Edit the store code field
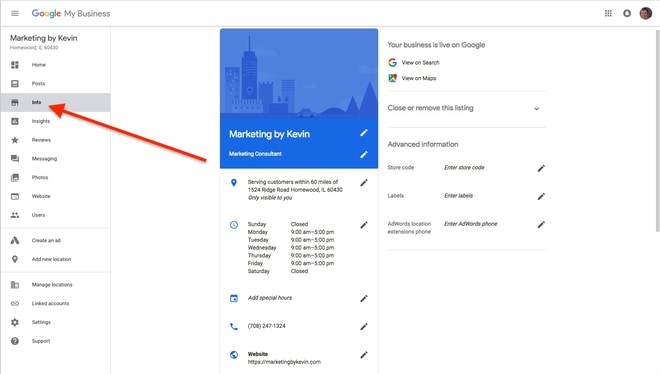This screenshot has height=374, width=660. tap(541, 168)
